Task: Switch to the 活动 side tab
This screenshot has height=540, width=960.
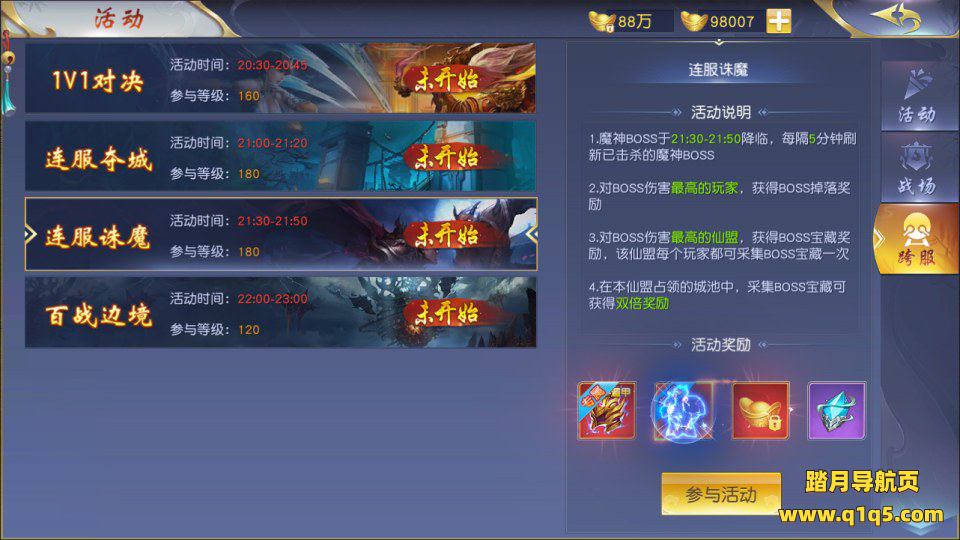Action: [917, 96]
